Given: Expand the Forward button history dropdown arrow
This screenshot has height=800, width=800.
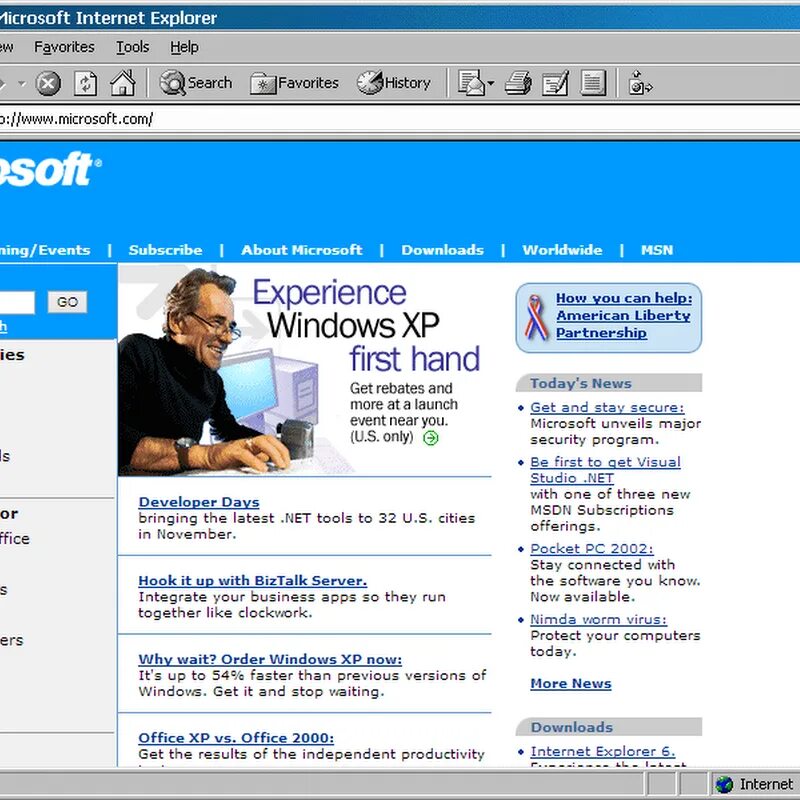Looking at the screenshot, I should [21, 83].
